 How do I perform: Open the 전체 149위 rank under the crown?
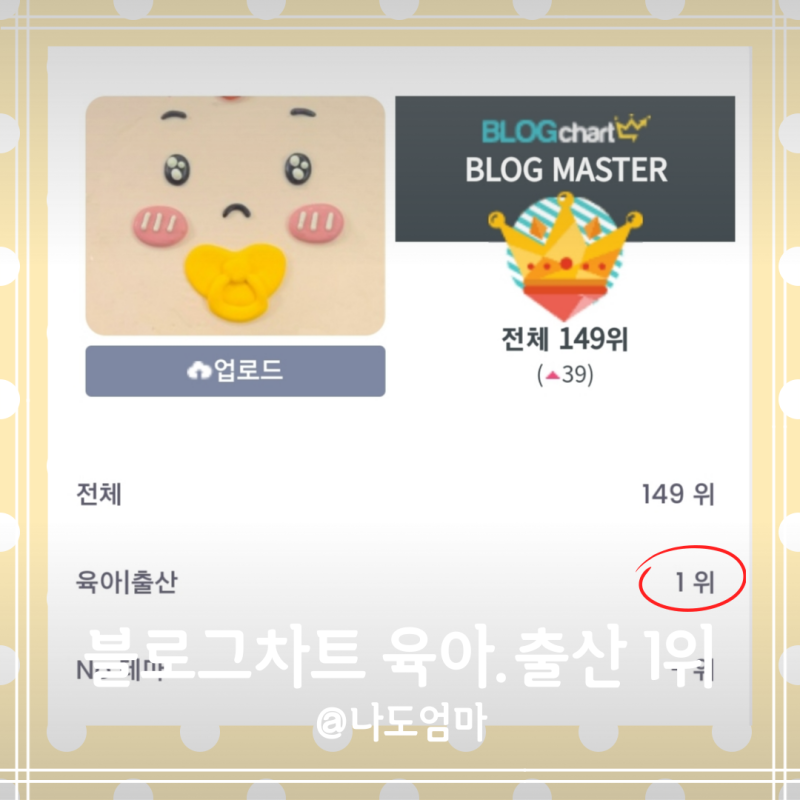565,338
